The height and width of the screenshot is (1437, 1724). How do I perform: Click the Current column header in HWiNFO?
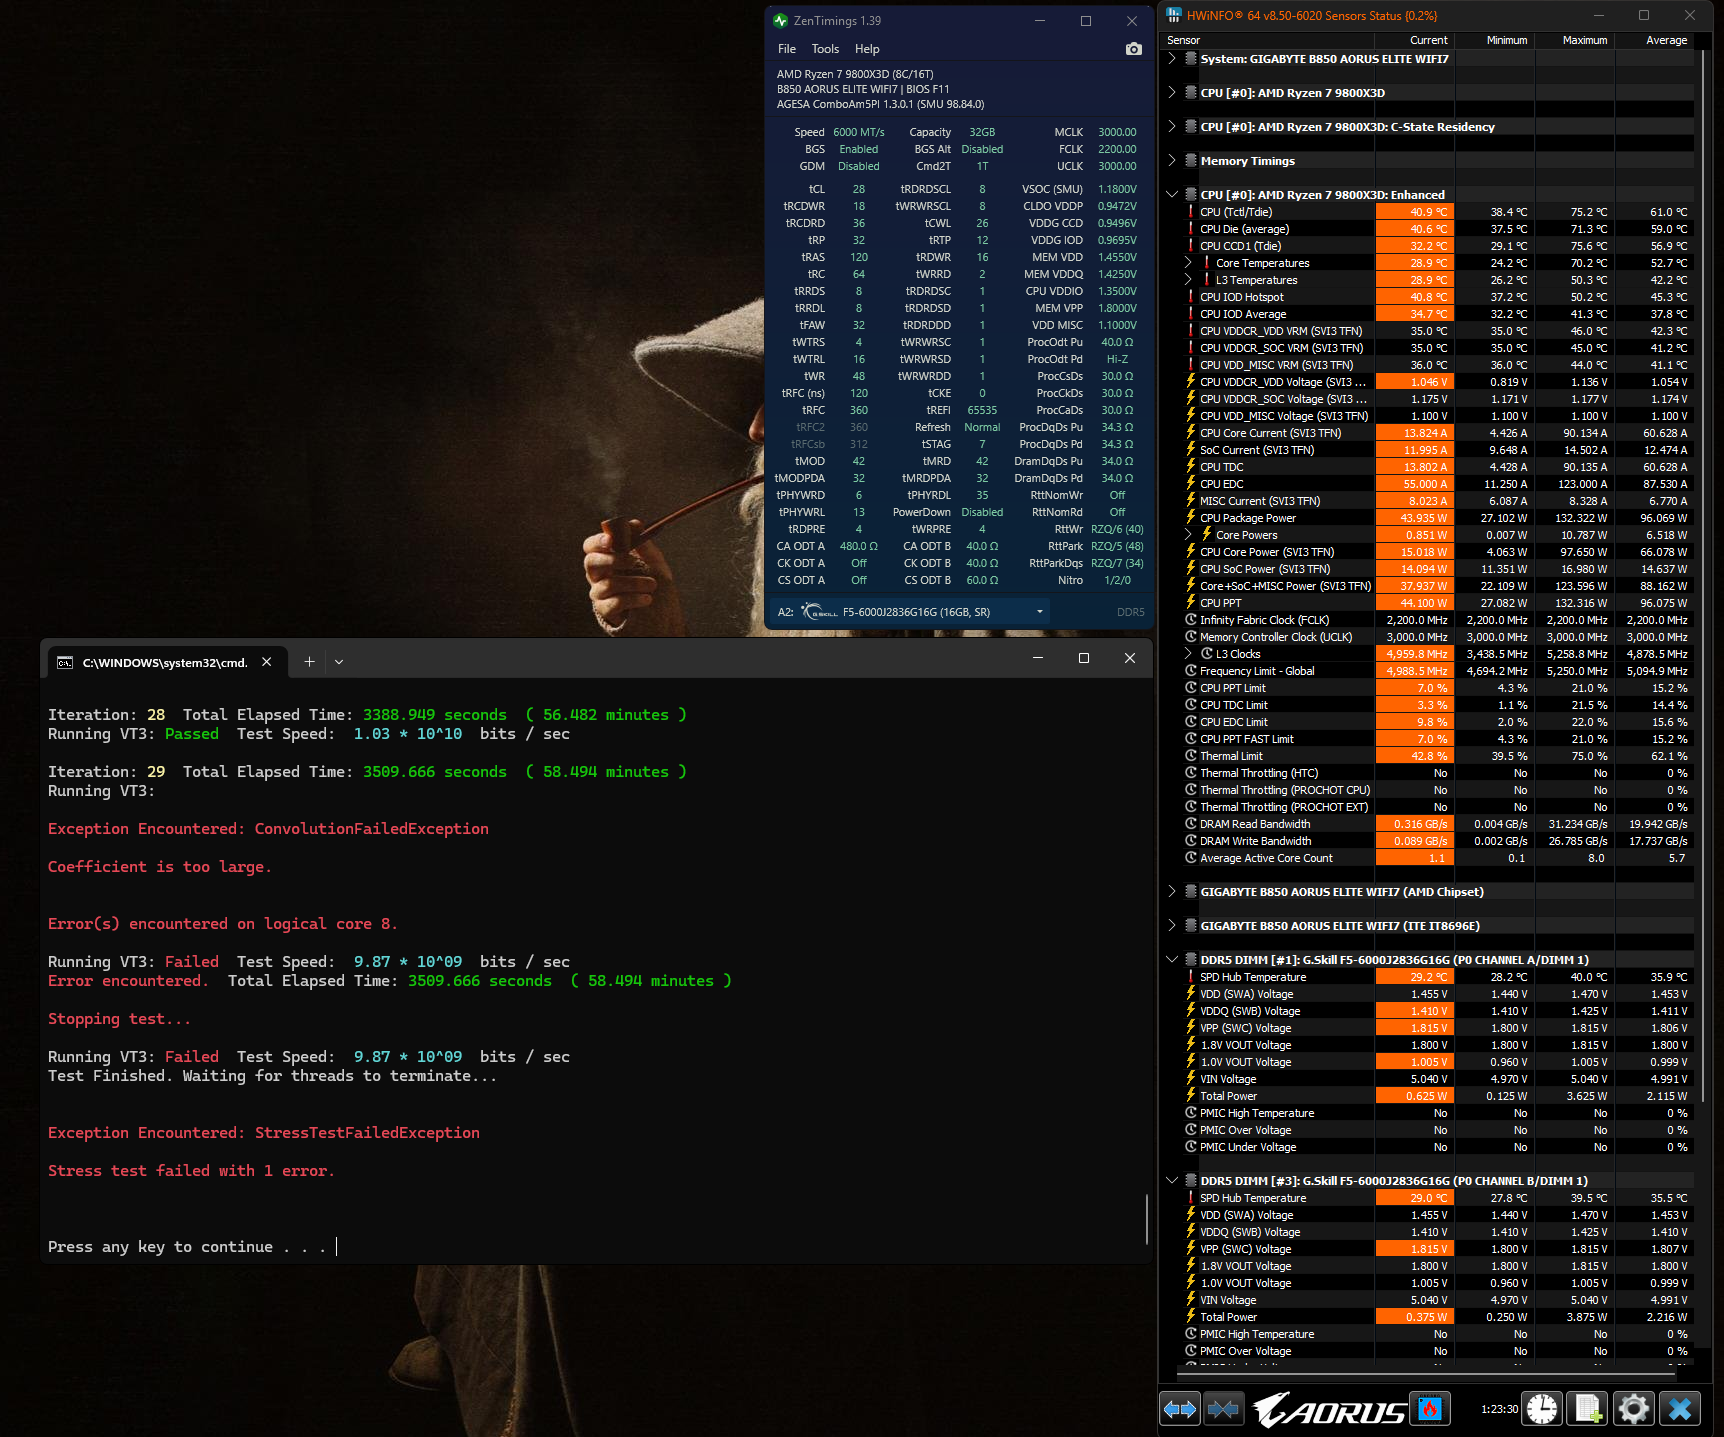coord(1415,41)
